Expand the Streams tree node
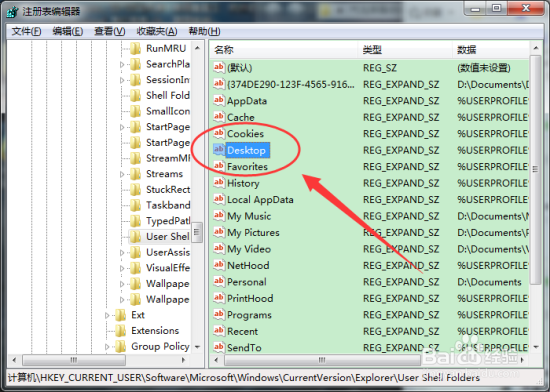Viewport: 550px width, 392px height. click(122, 174)
